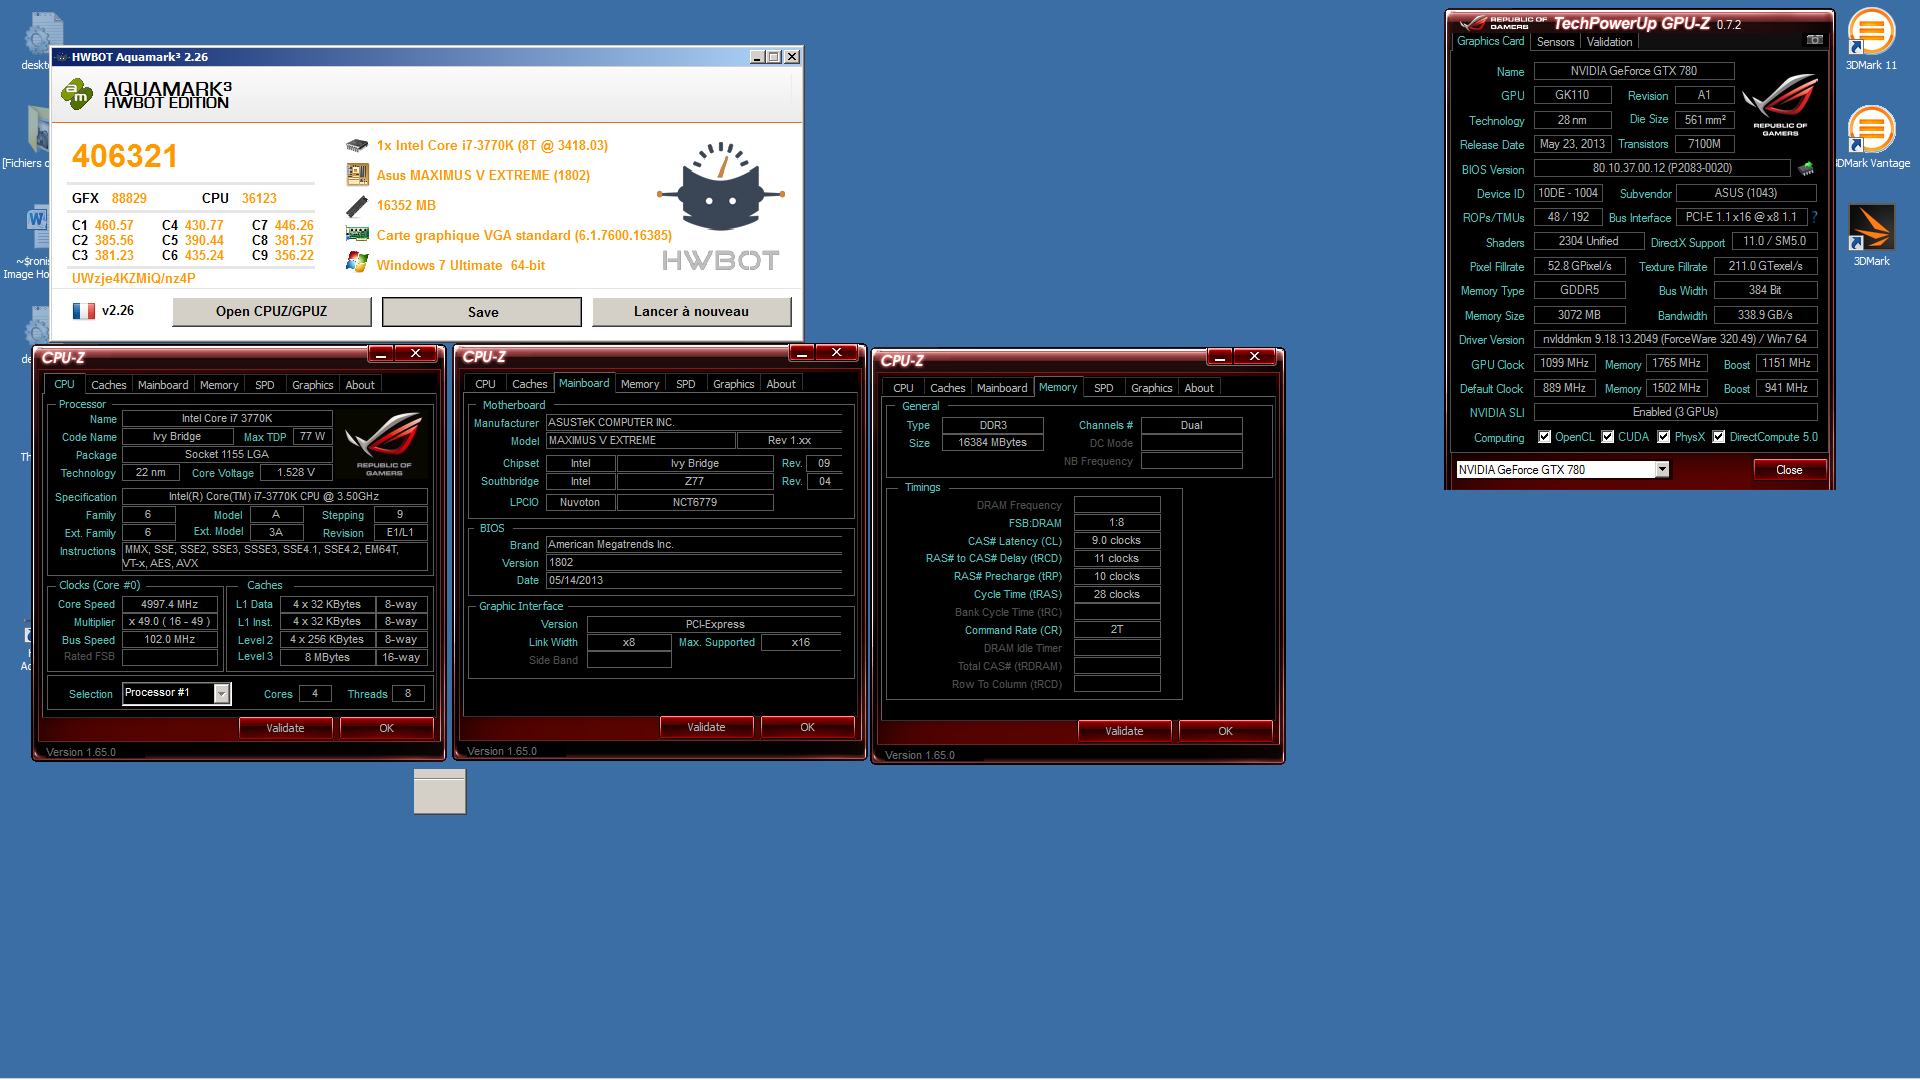
Task: Click the French flag language icon
Action: point(84,311)
